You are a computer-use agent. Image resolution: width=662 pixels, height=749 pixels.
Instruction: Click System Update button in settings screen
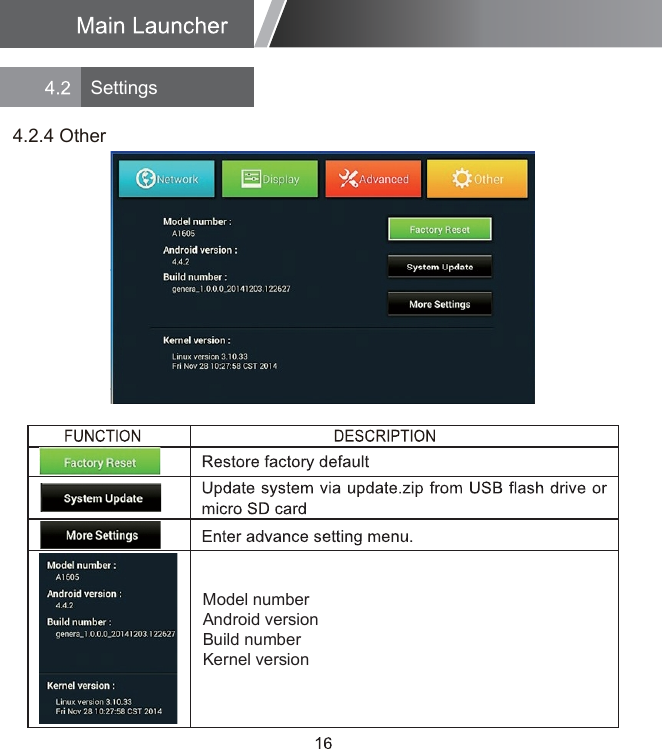439,267
